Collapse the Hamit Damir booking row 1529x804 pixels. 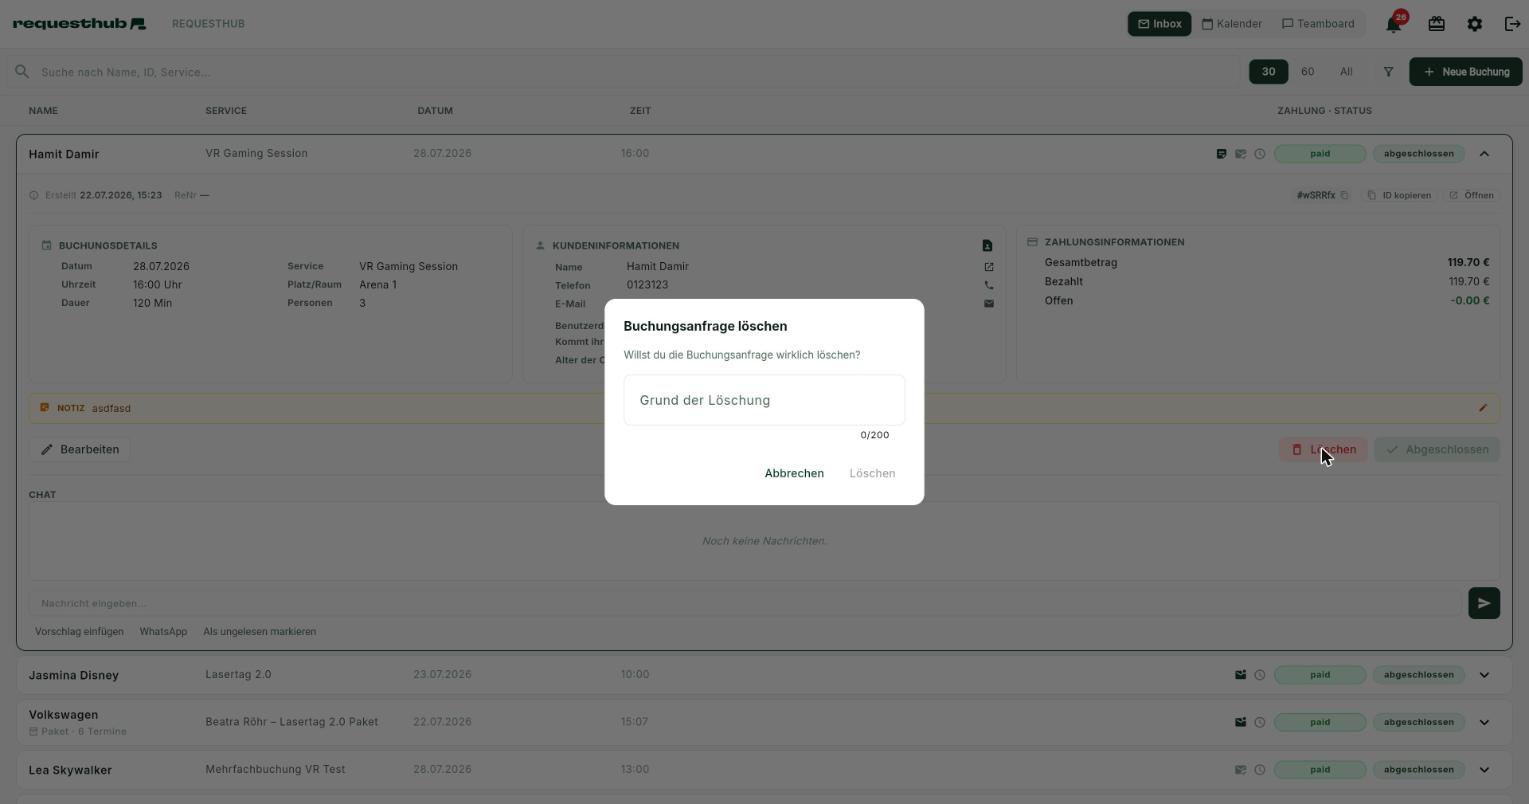[x=1484, y=154]
